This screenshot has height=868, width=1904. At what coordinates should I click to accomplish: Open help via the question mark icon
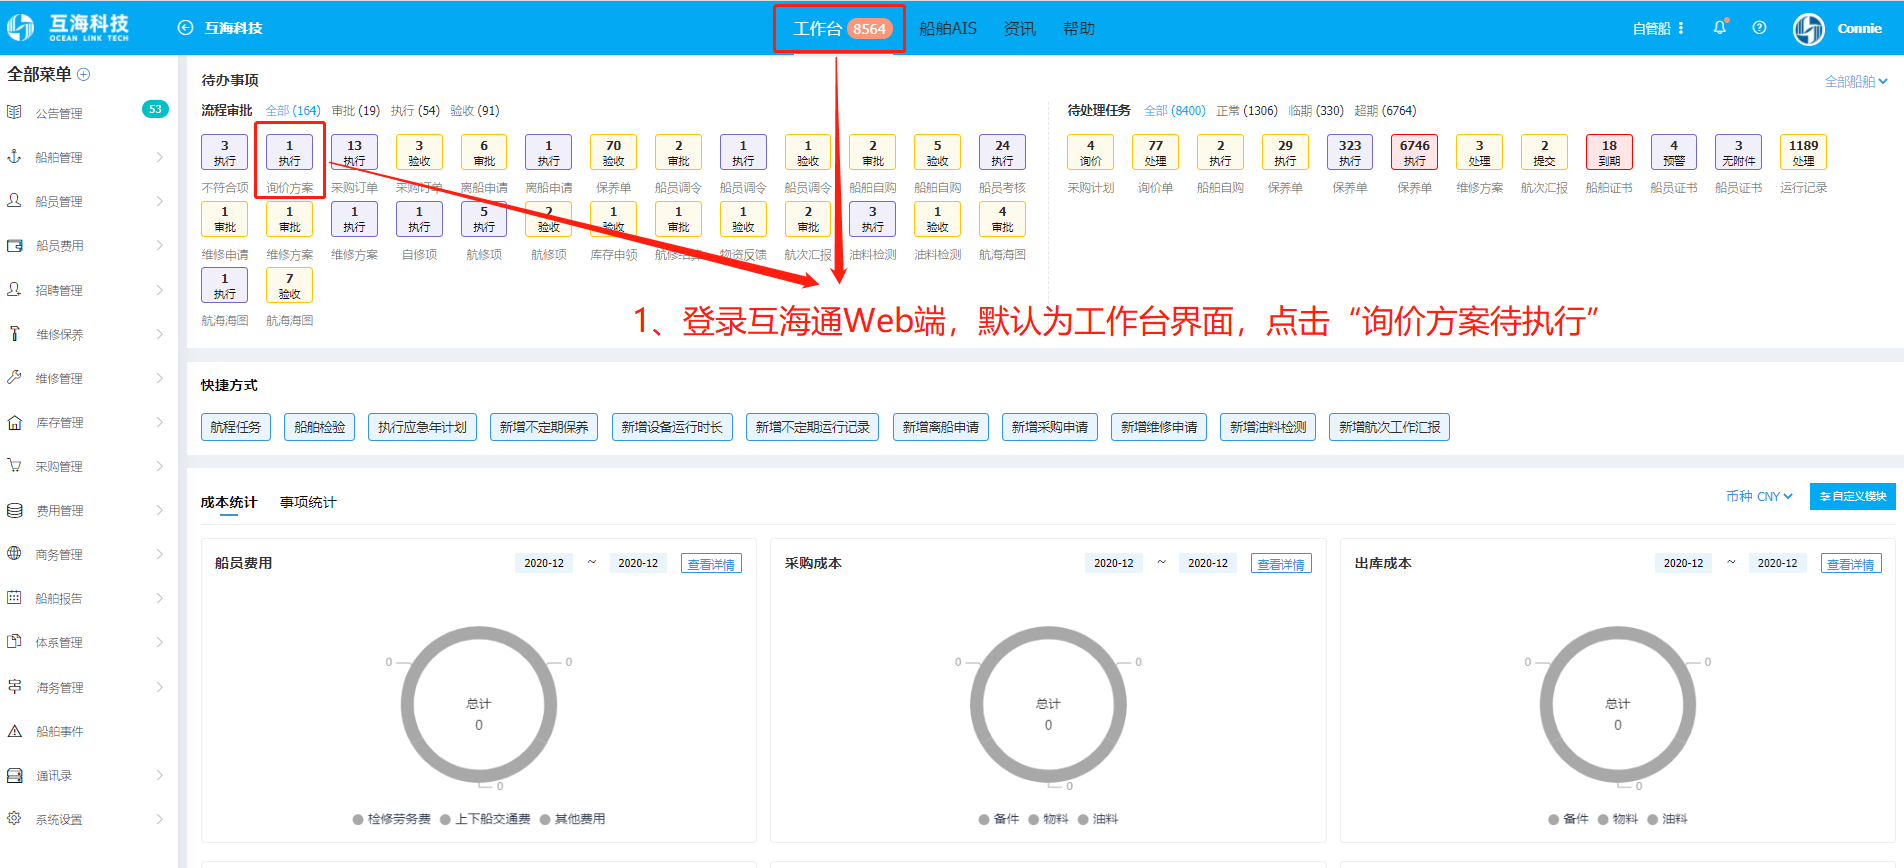tap(1759, 28)
